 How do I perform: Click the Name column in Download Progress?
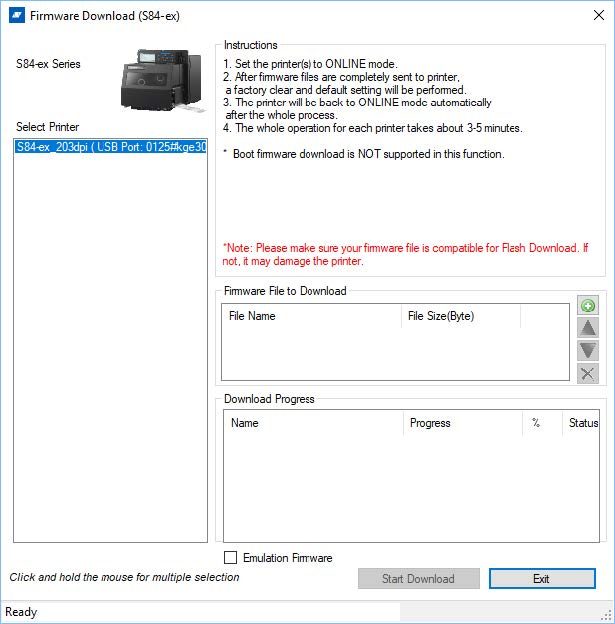pyautogui.click(x=314, y=423)
